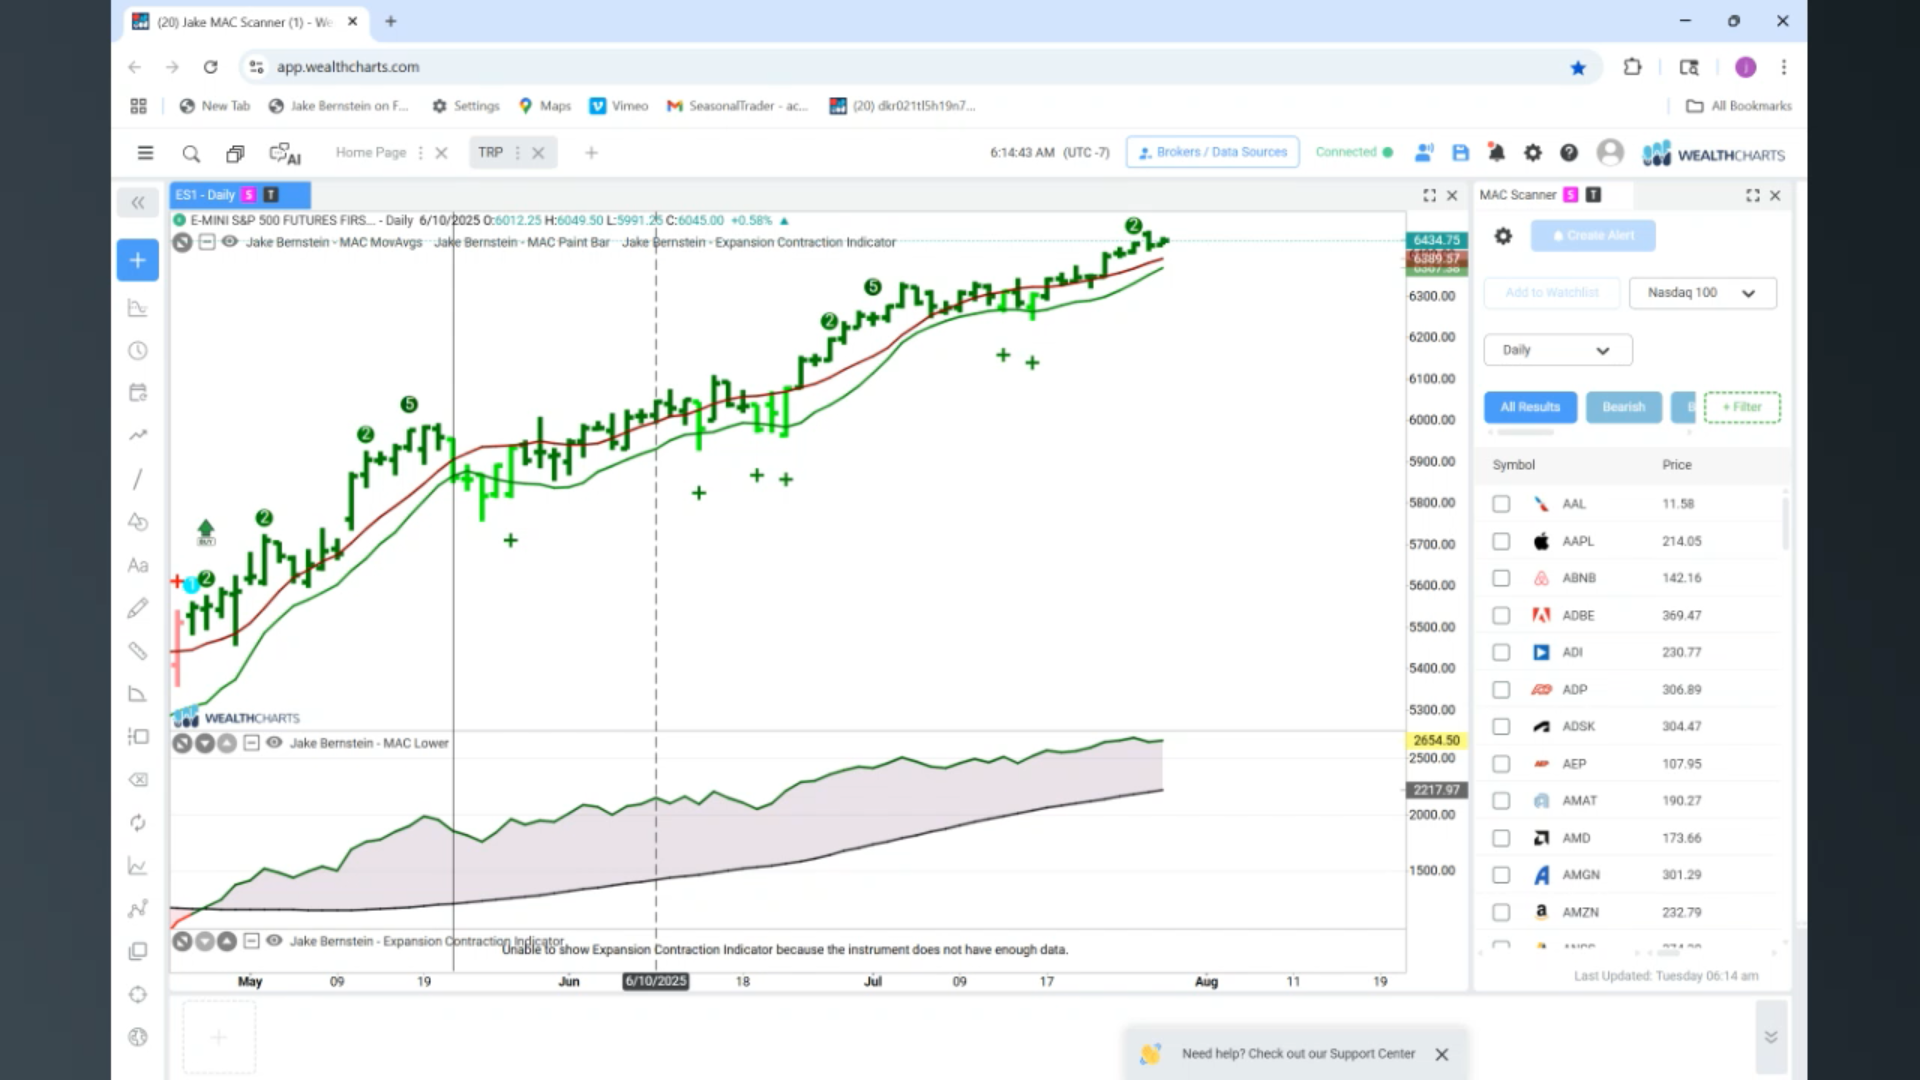Move MAC Lower pane down arrow
Screen dimensions: 1920x1080
point(205,743)
